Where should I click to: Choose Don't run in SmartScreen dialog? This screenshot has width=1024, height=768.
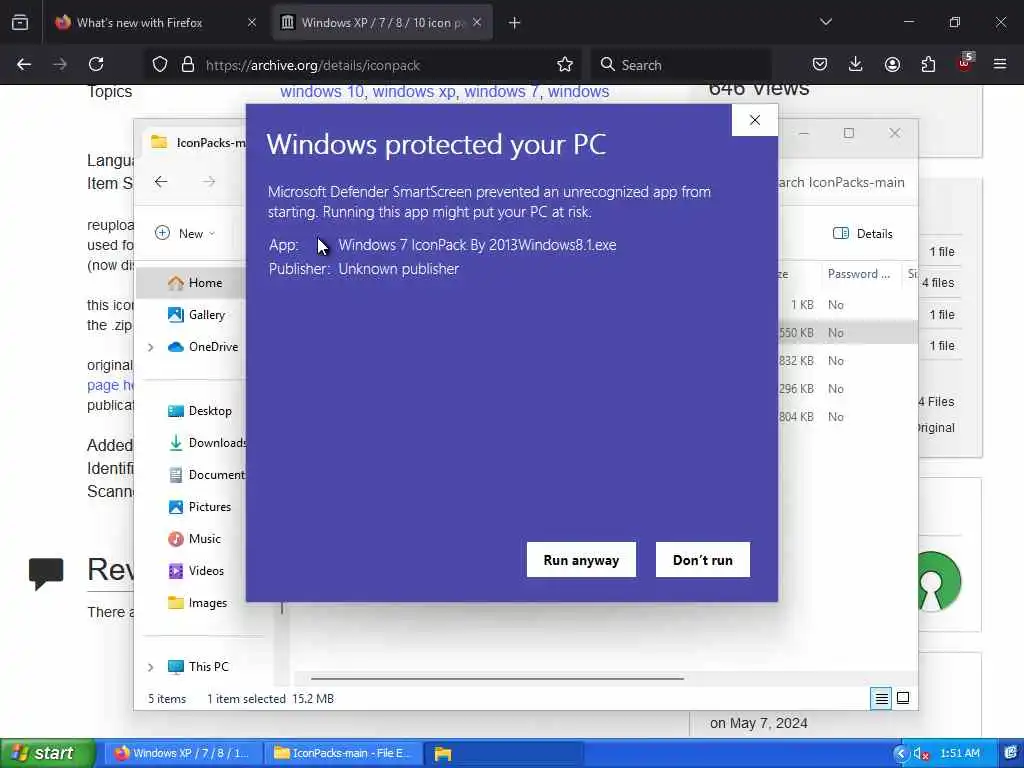click(x=703, y=560)
